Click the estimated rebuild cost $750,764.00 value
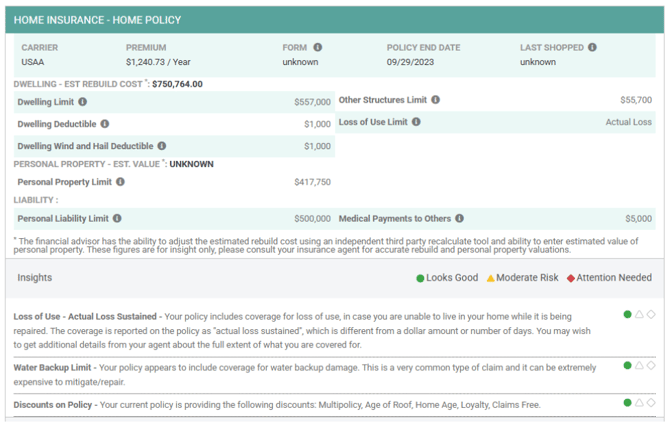This screenshot has height=425, width=670. point(177,84)
